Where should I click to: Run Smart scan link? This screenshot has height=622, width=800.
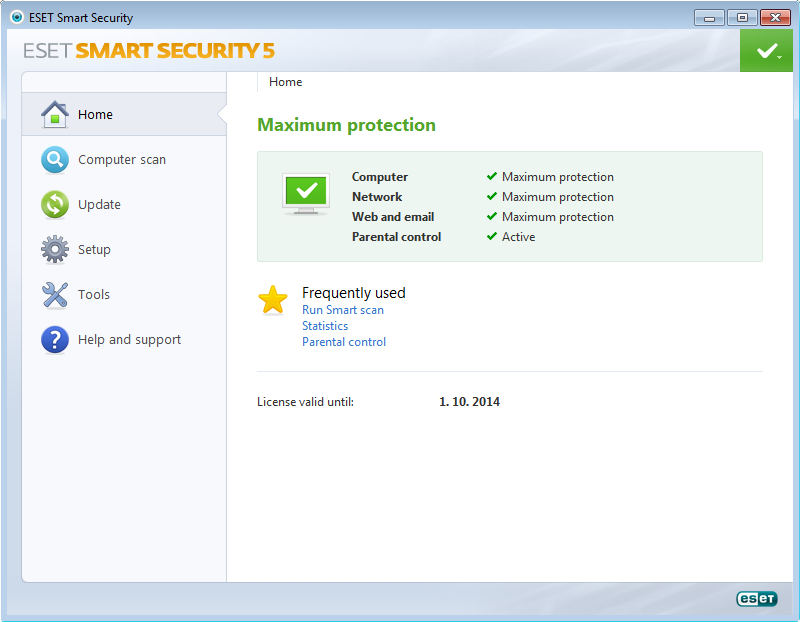point(343,310)
